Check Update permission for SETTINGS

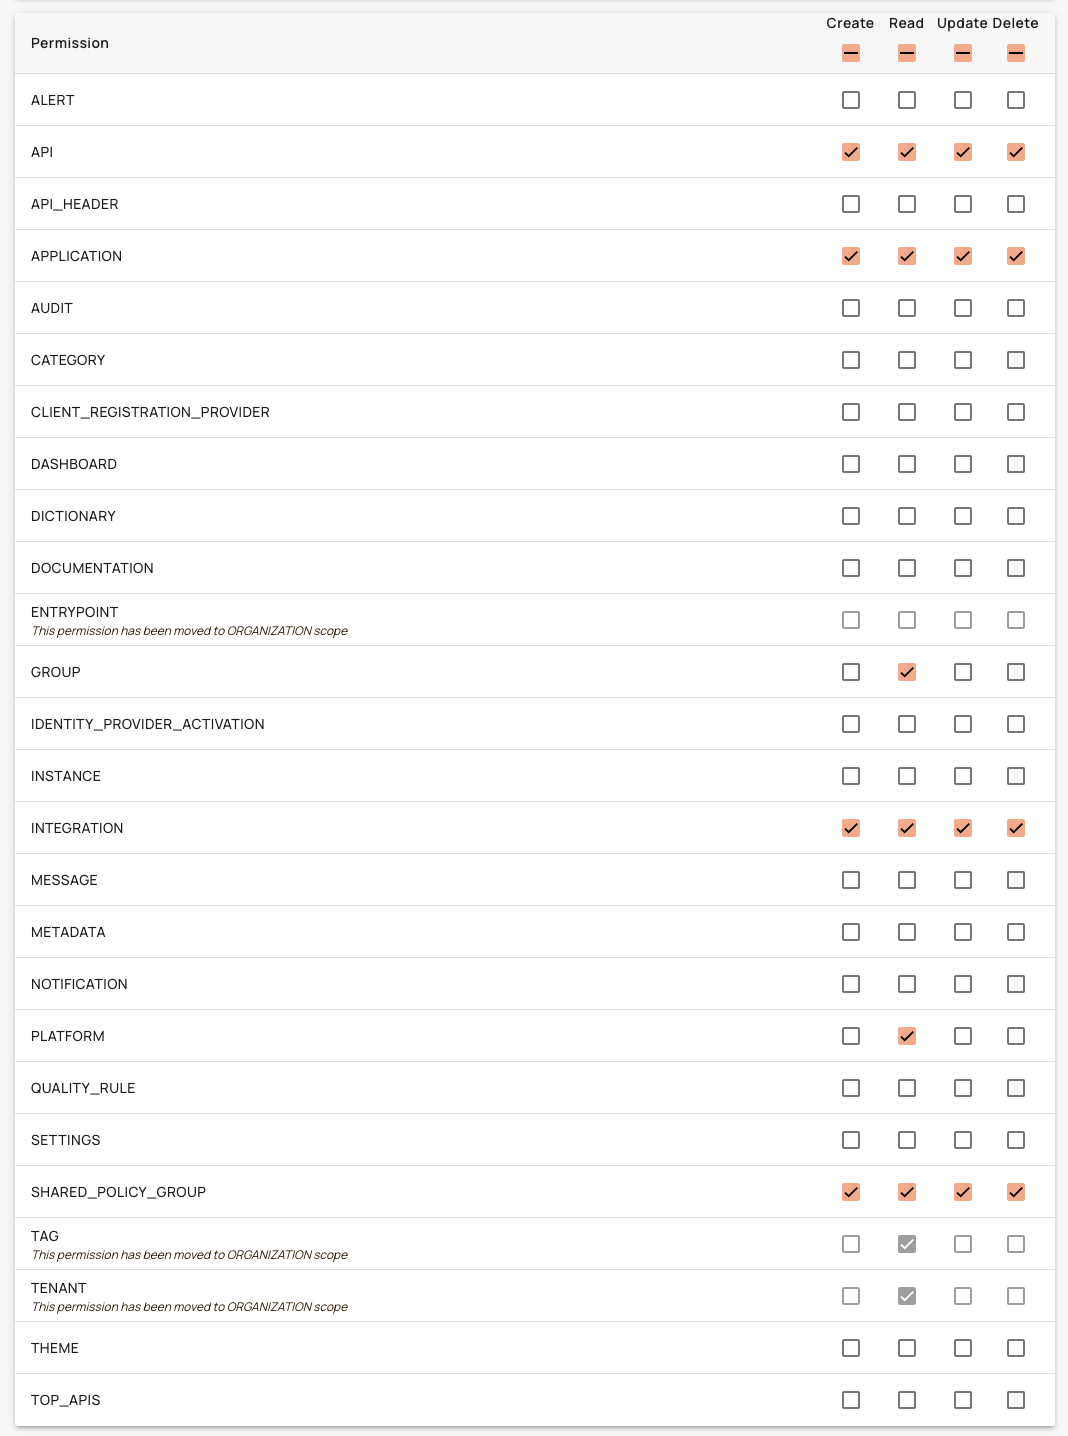pos(963,1140)
